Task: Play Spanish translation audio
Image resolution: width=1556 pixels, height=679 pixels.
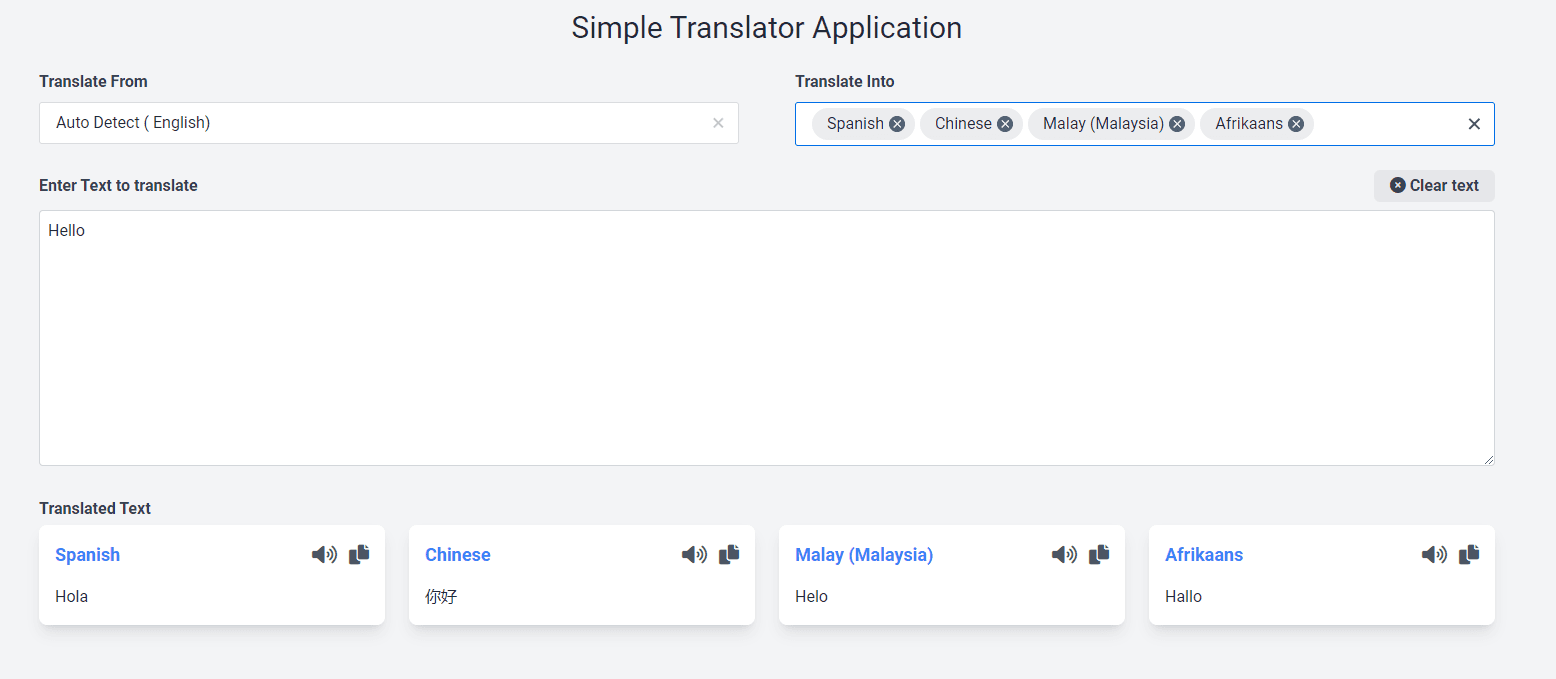Action: coord(325,554)
